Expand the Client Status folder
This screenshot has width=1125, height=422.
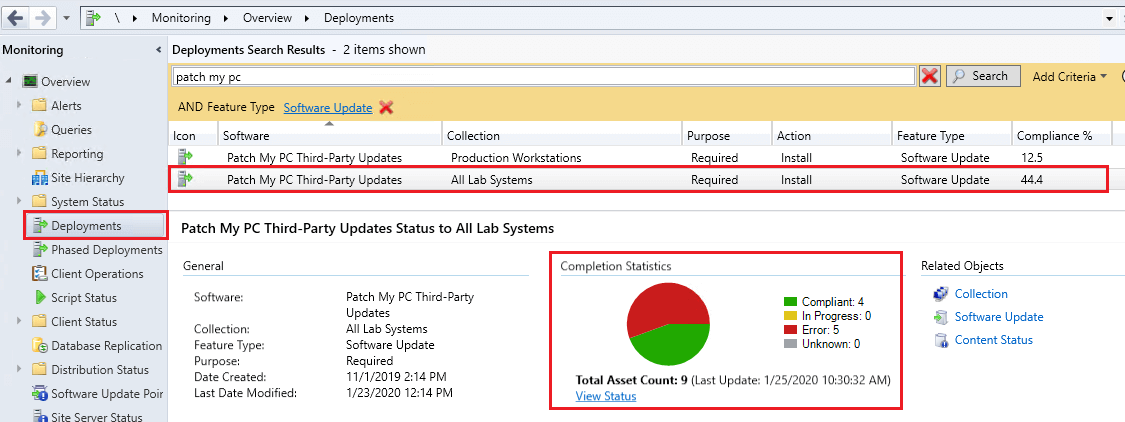pos(20,322)
